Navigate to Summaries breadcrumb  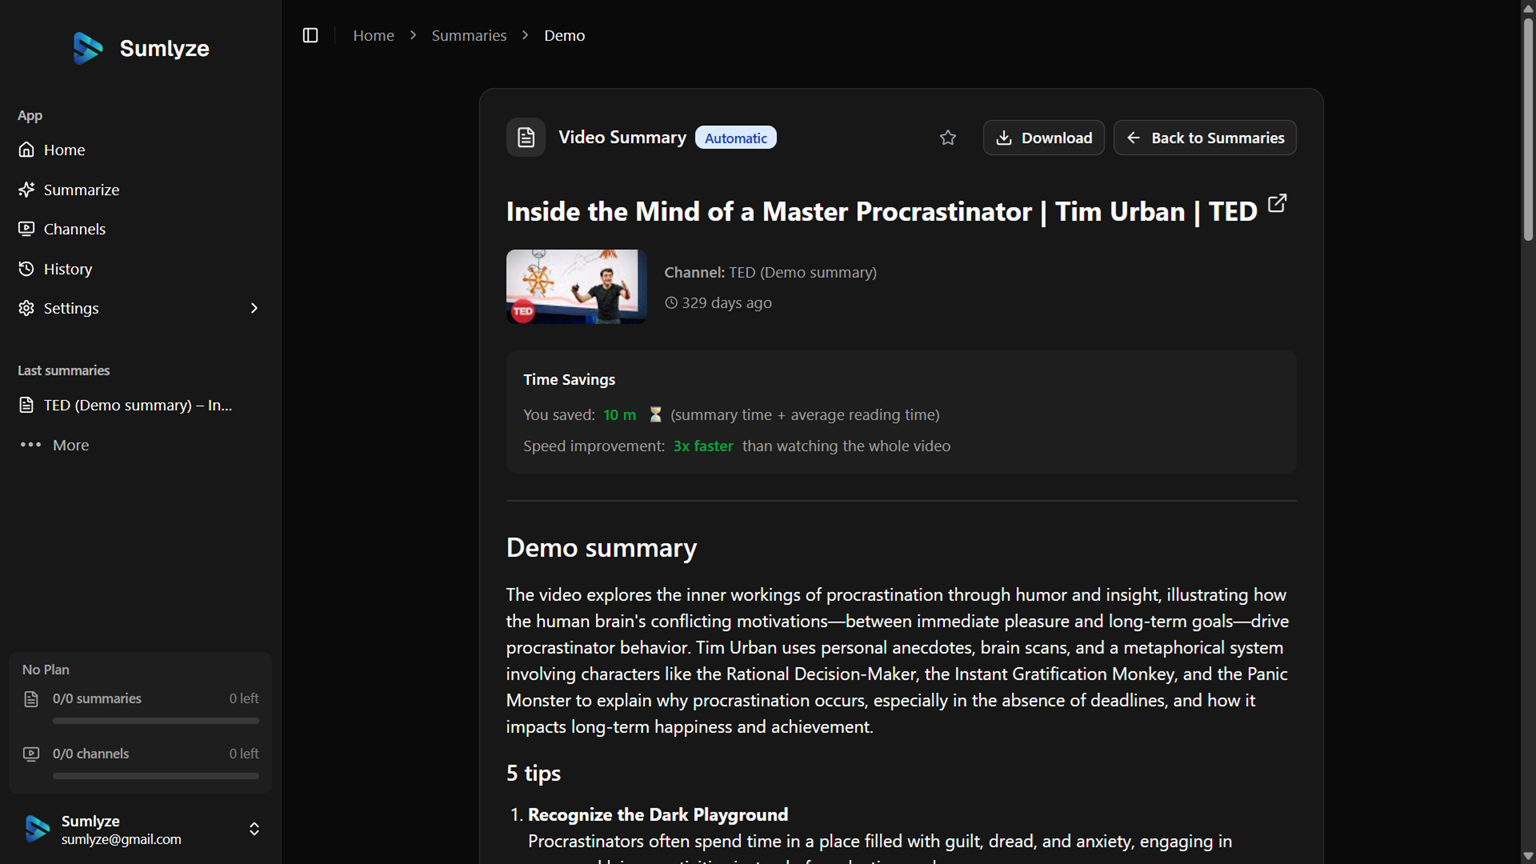coord(469,35)
